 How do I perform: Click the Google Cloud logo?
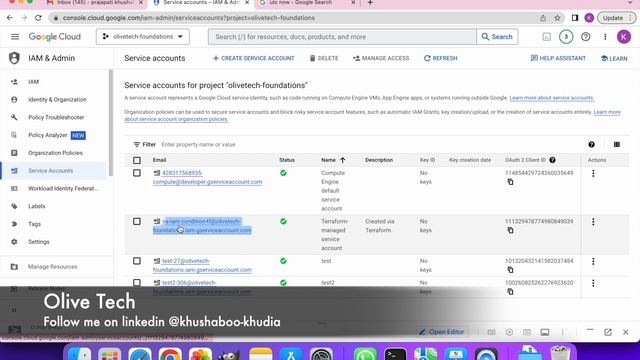point(55,37)
